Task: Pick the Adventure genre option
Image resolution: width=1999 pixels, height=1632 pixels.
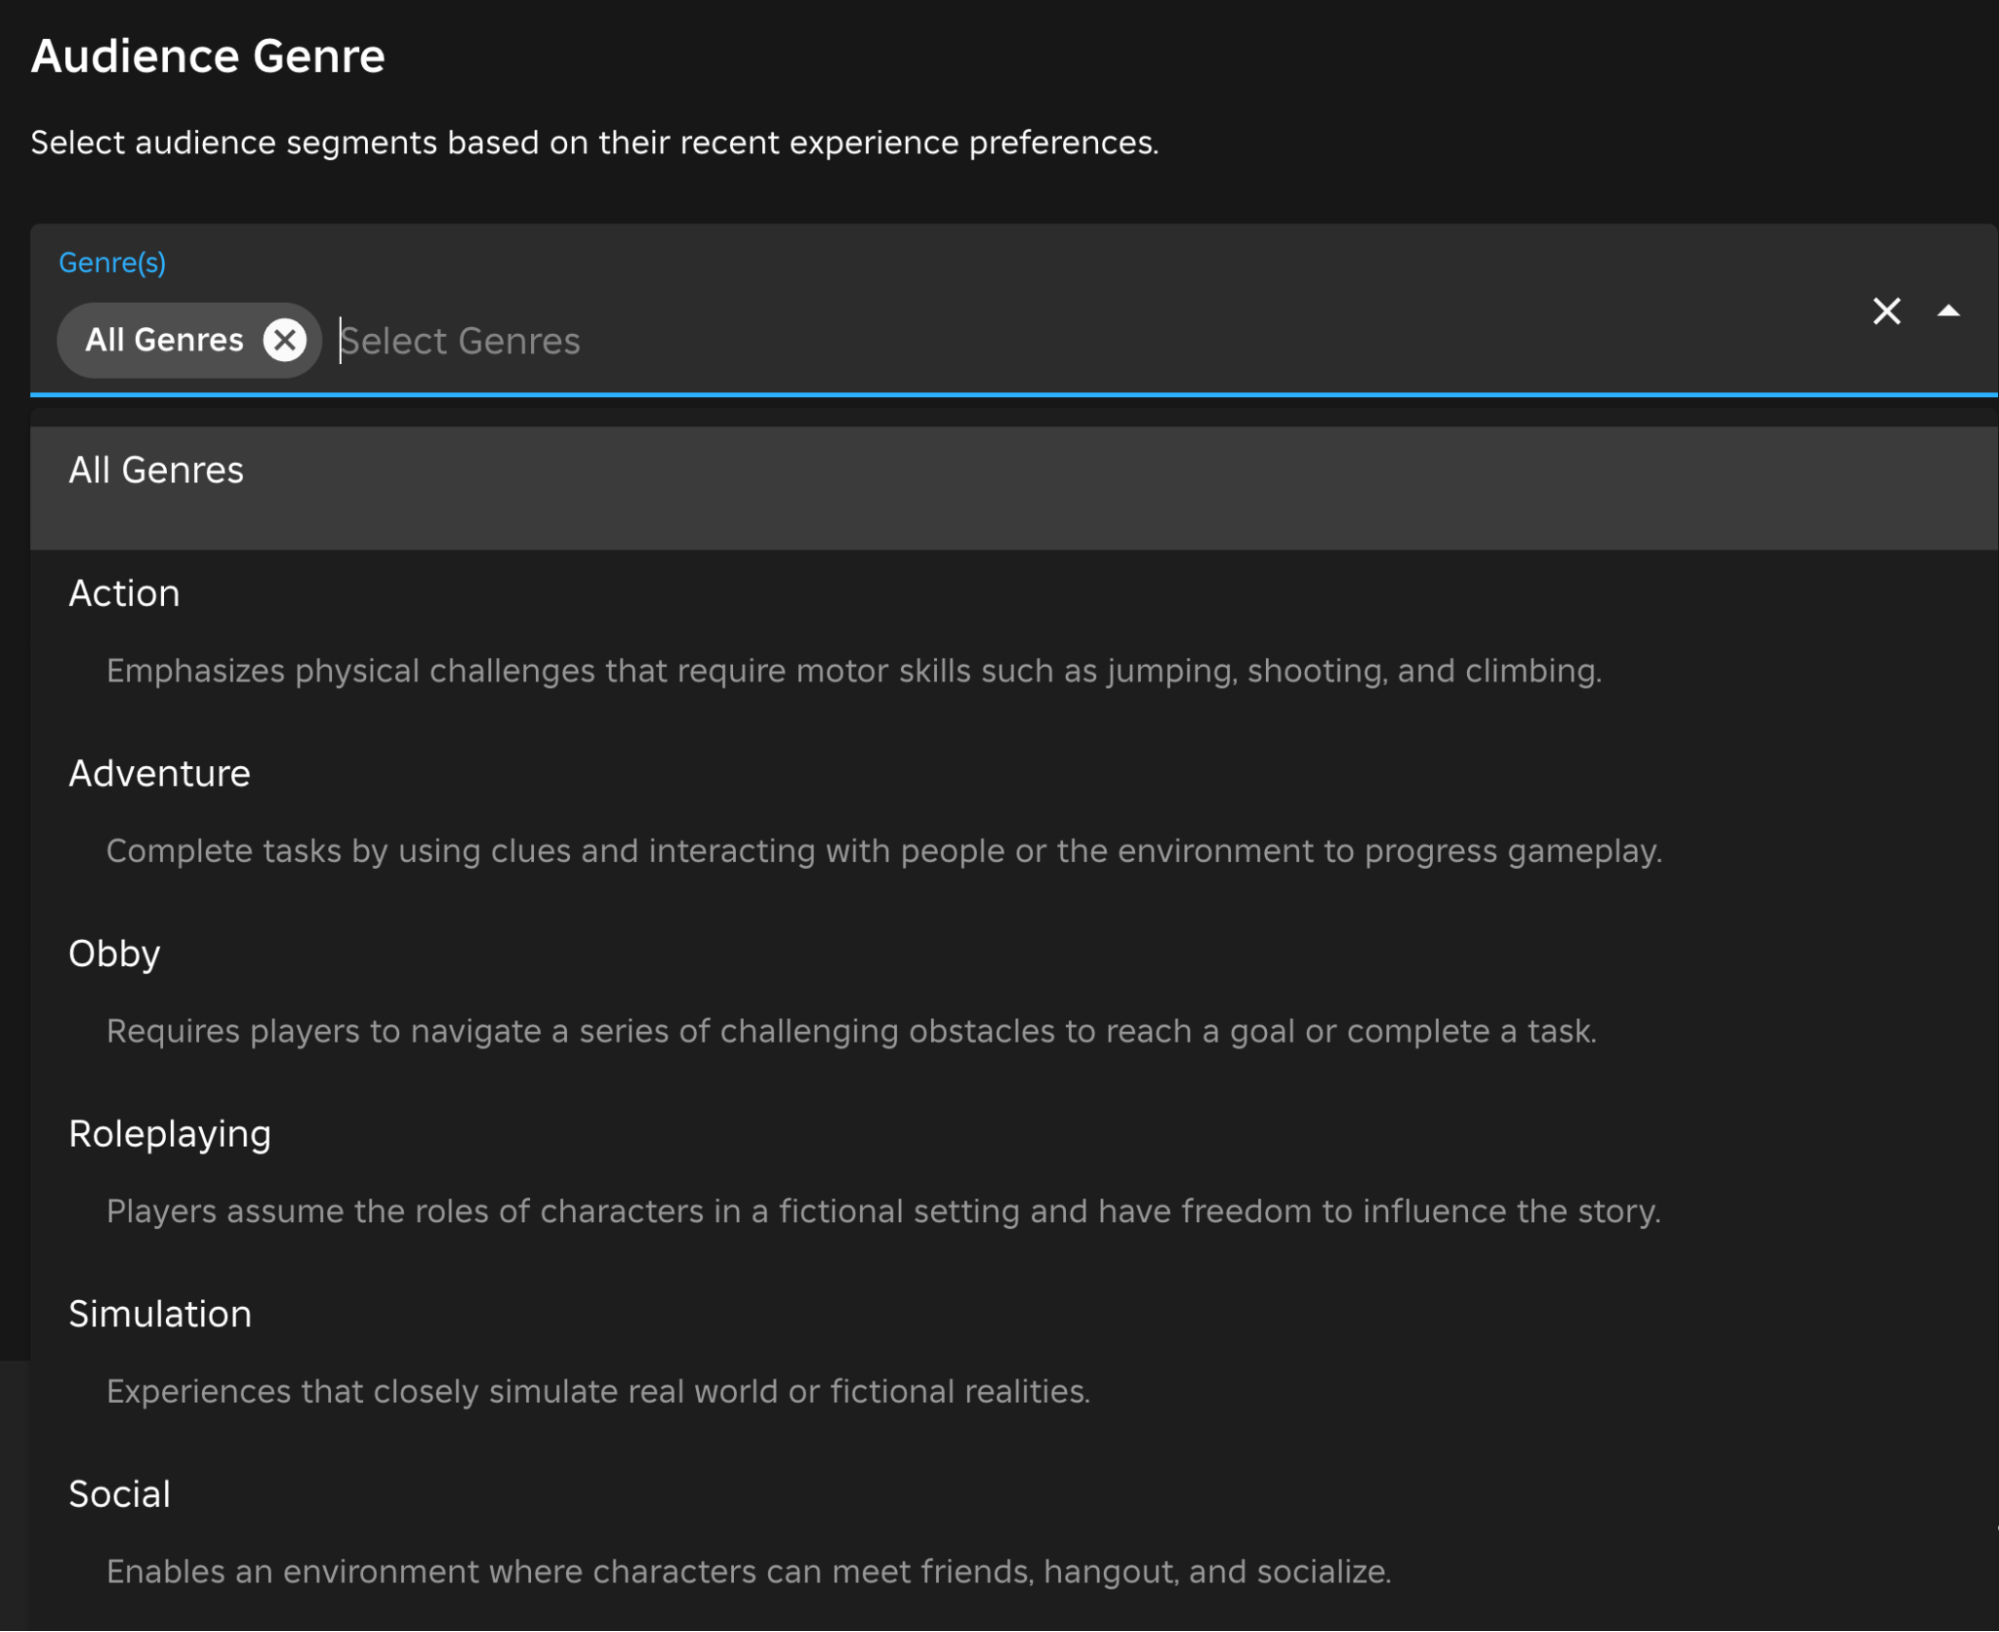Action: [x=159, y=774]
